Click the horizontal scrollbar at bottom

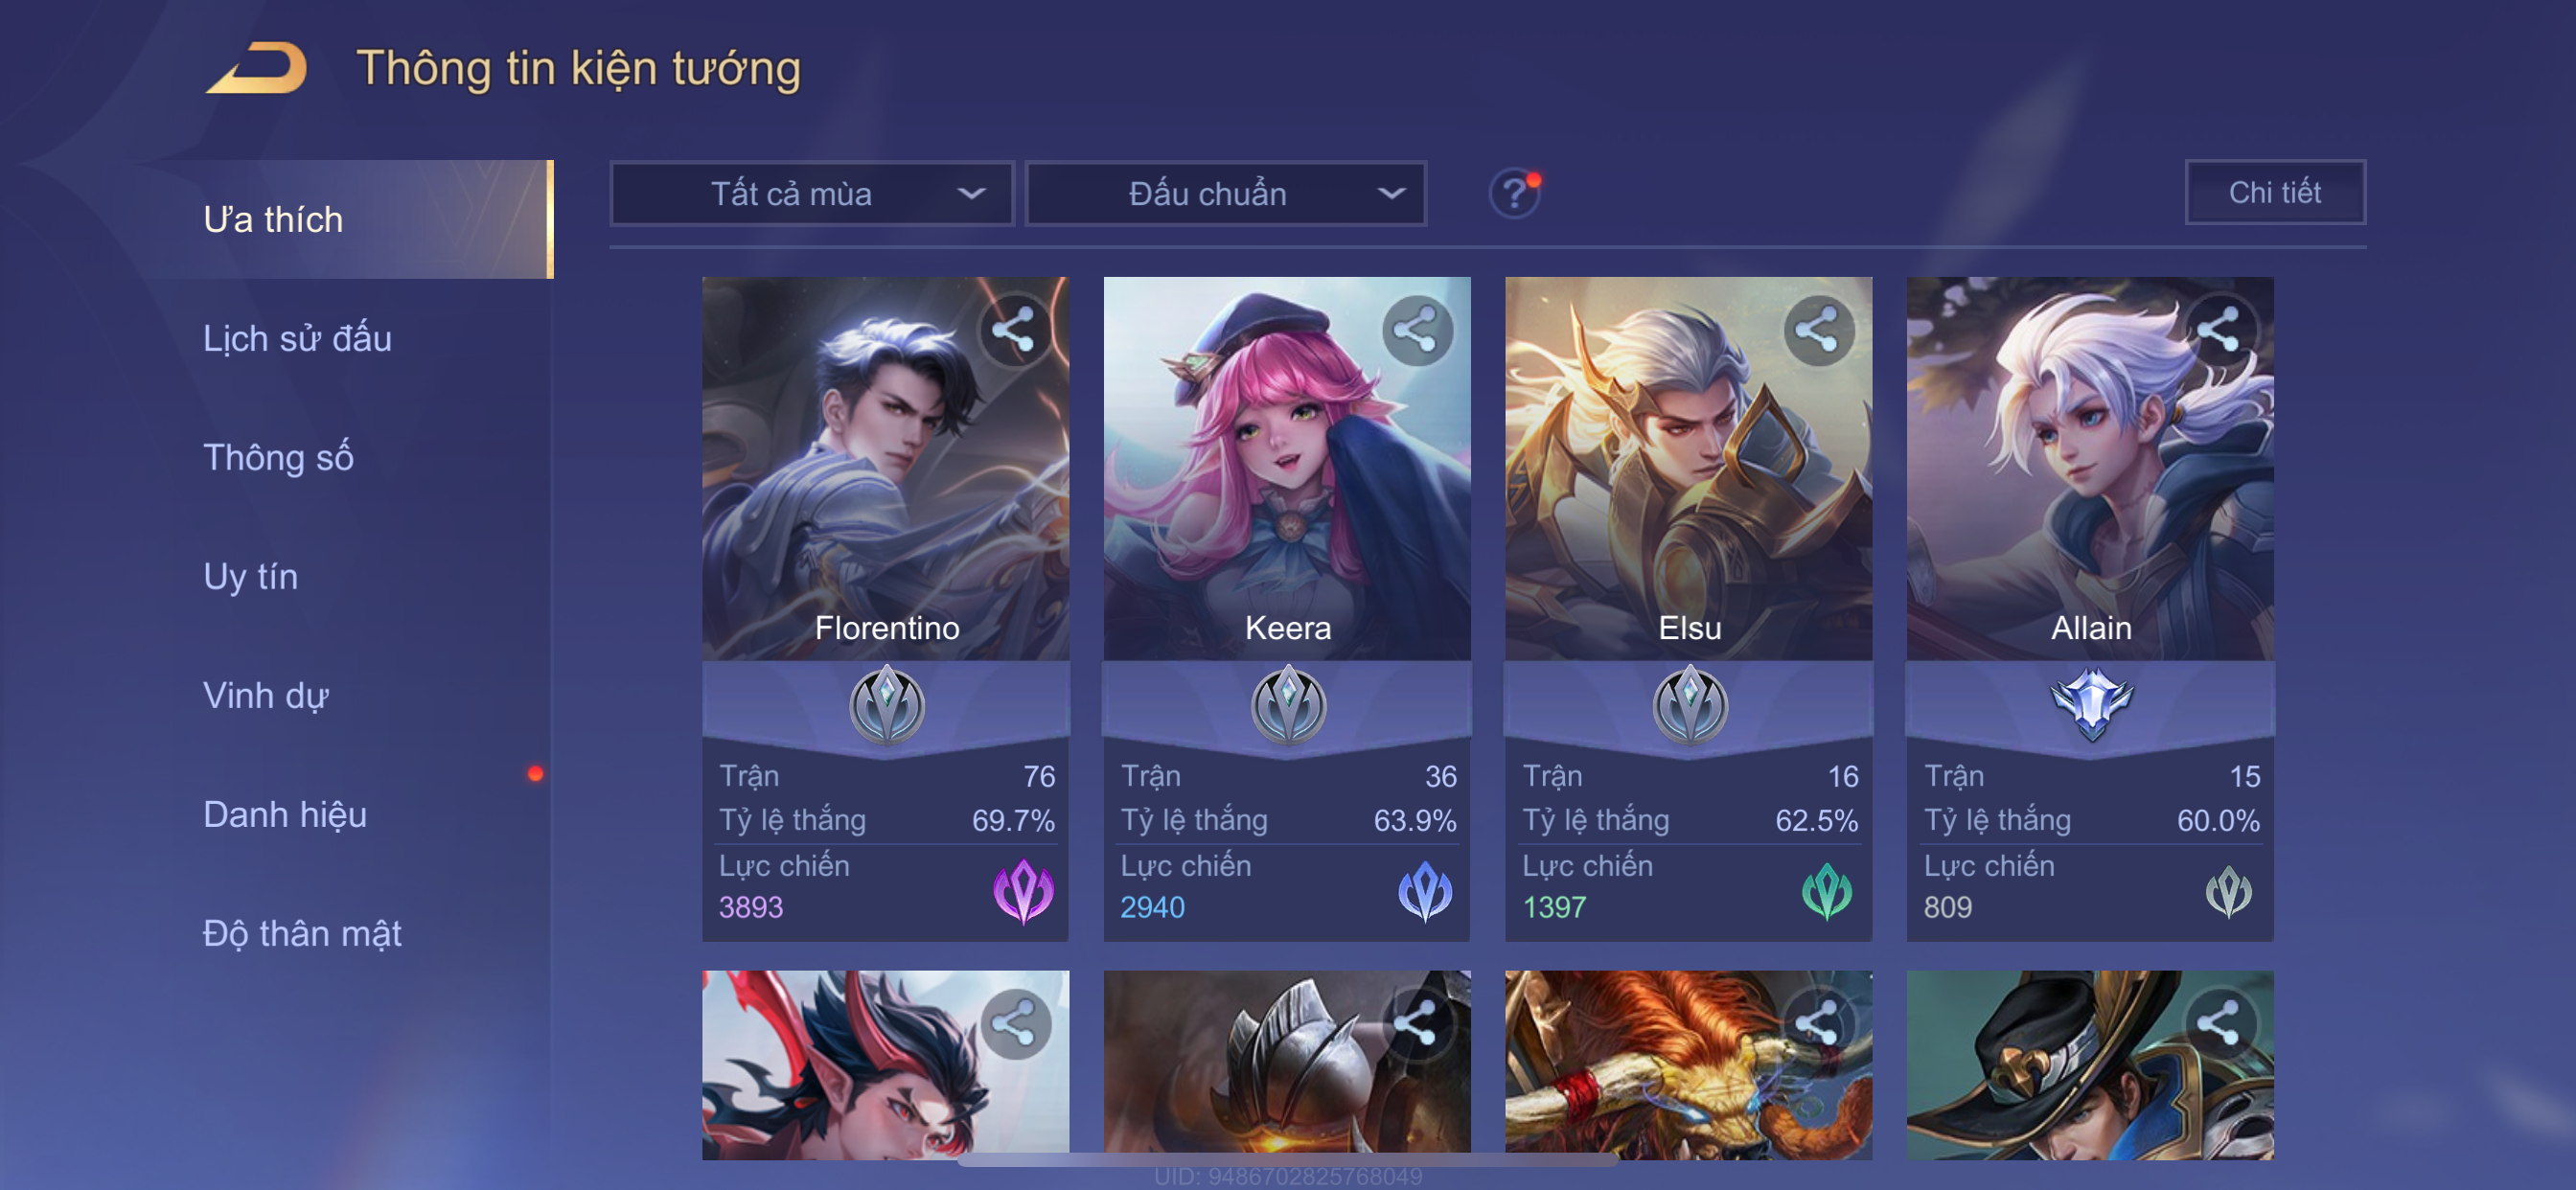[1287, 1160]
